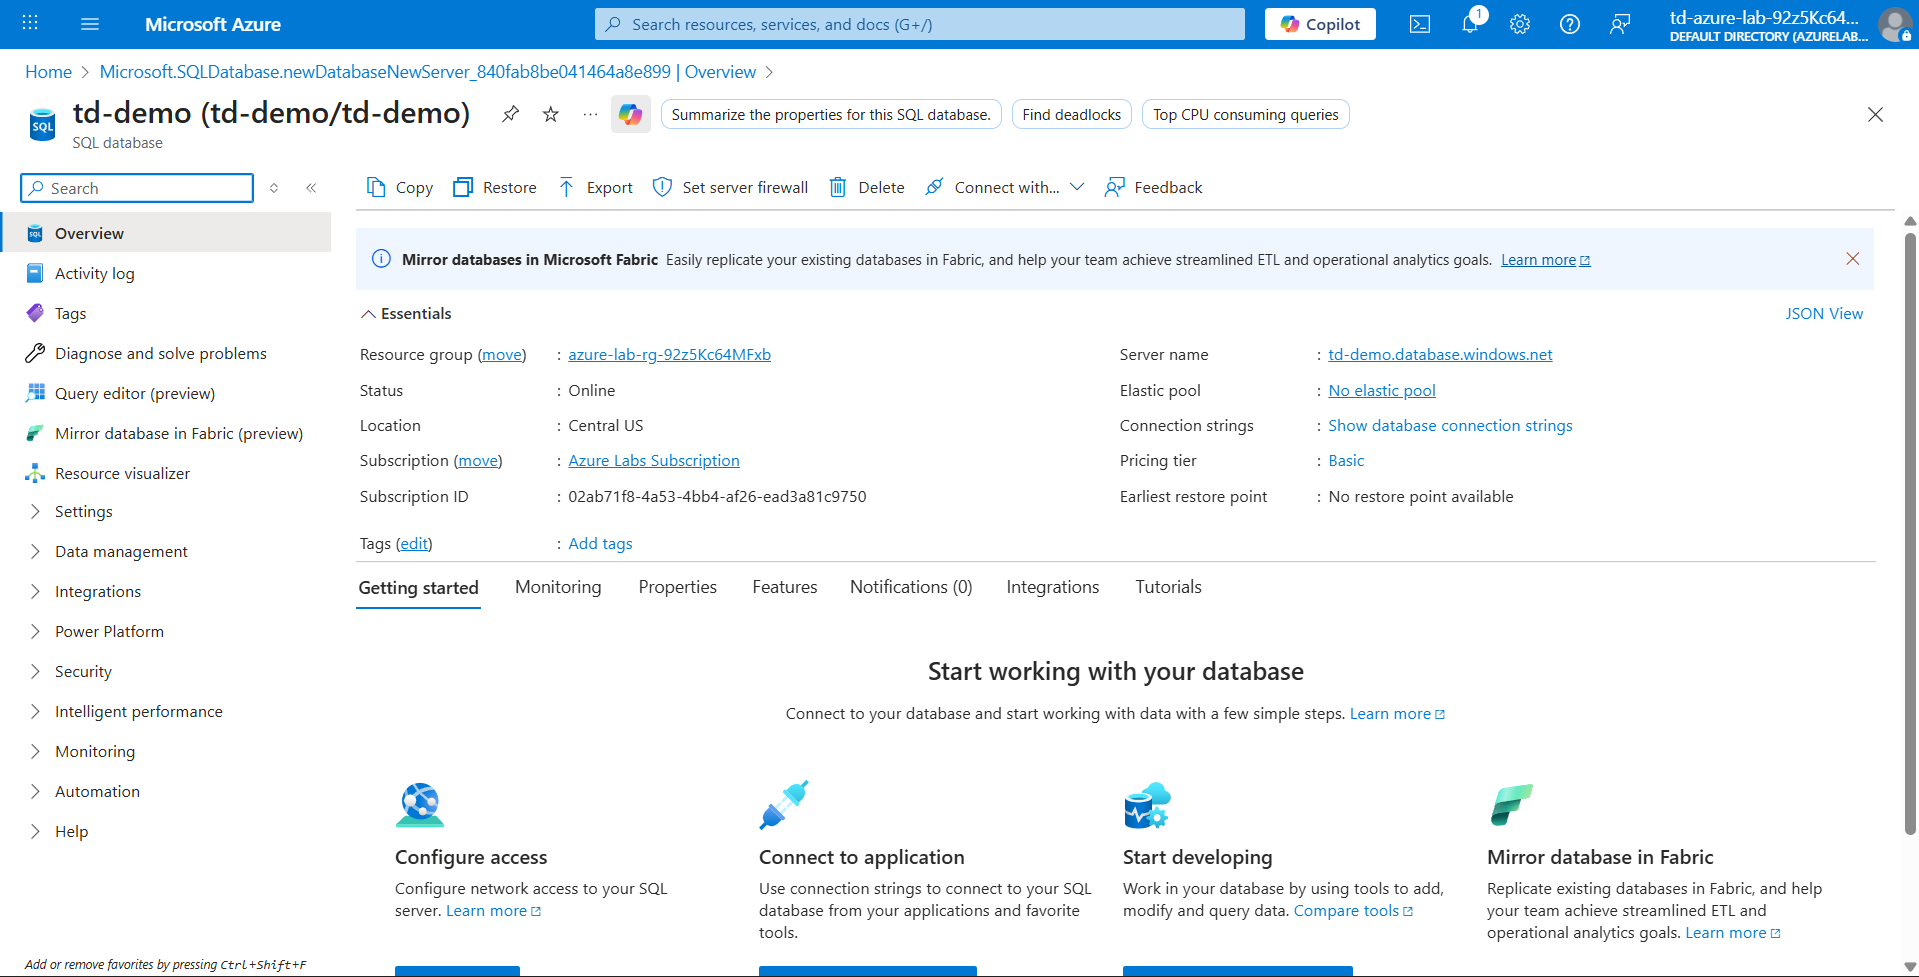Open the Azure portal hamburger menu
The image size is (1919, 977).
point(90,24)
